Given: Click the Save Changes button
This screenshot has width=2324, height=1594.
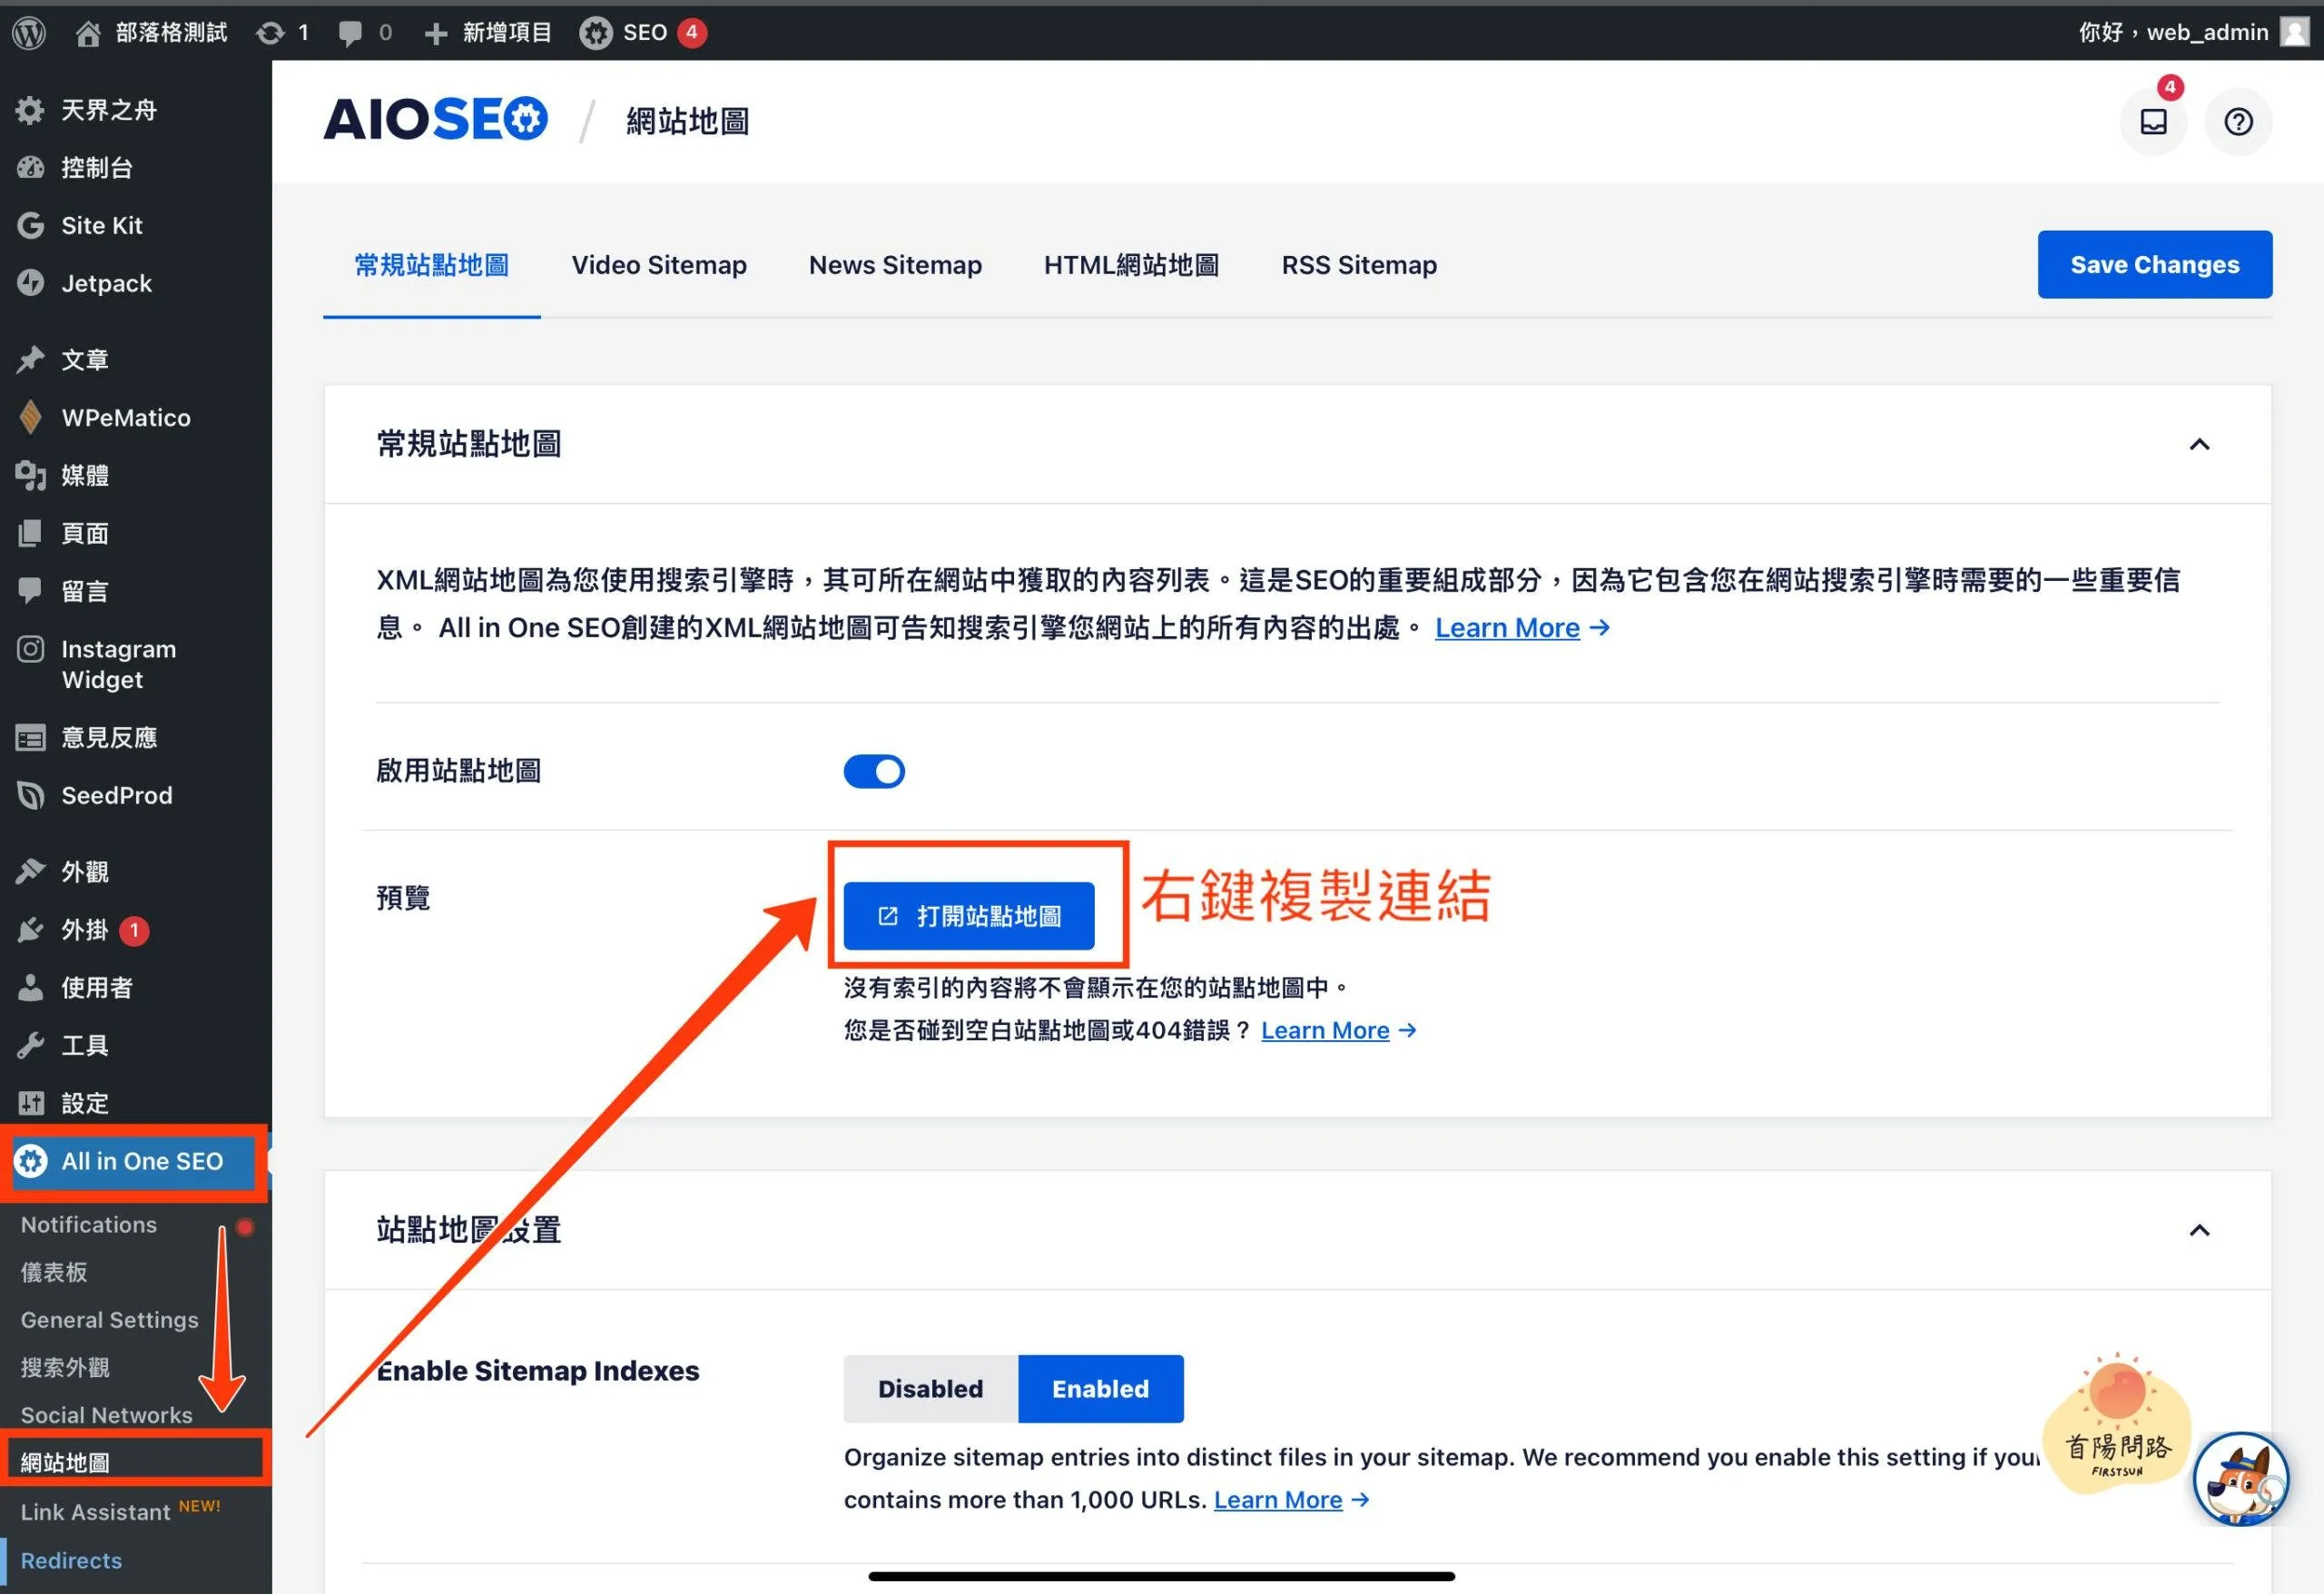Looking at the screenshot, I should coord(2154,264).
